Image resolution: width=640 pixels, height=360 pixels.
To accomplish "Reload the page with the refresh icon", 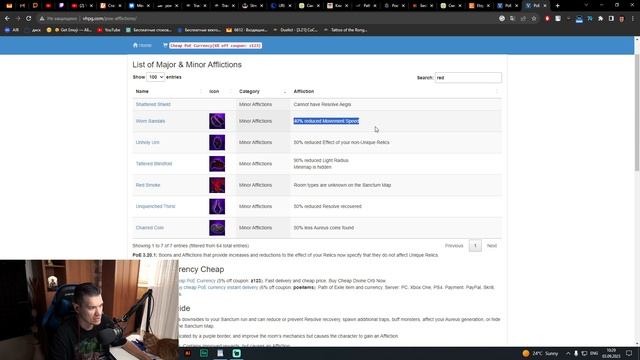I will coord(29,18).
